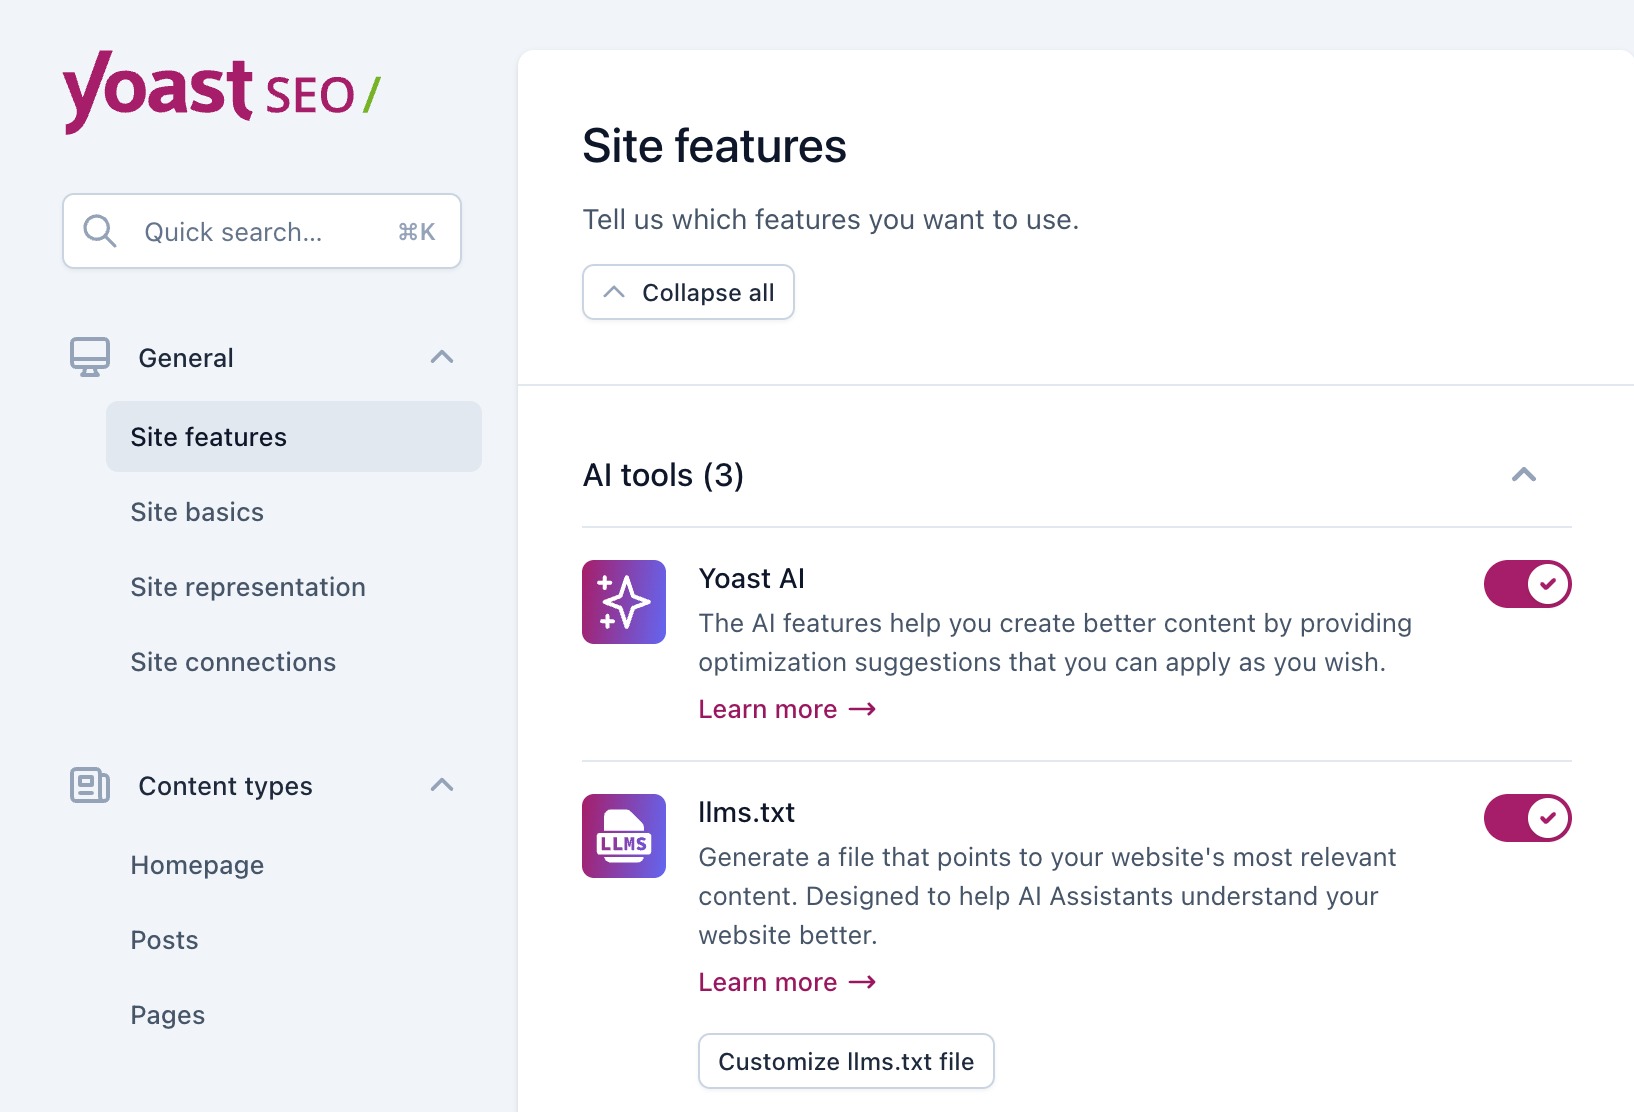Click the AI tools (3) section title
The image size is (1634, 1112).
point(663,475)
